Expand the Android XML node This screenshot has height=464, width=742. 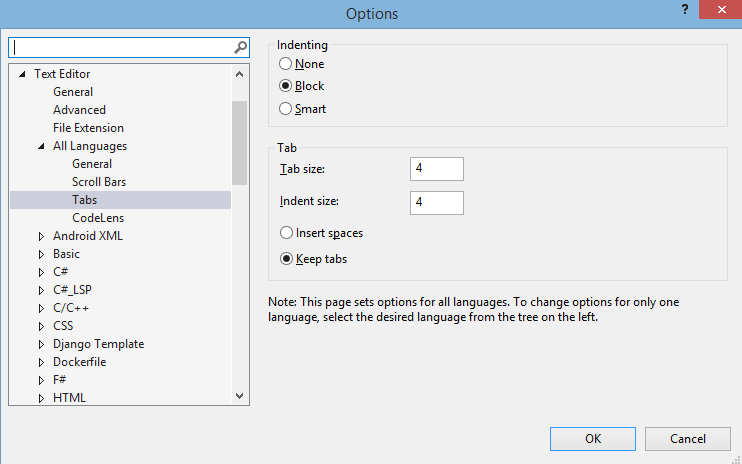(41, 236)
